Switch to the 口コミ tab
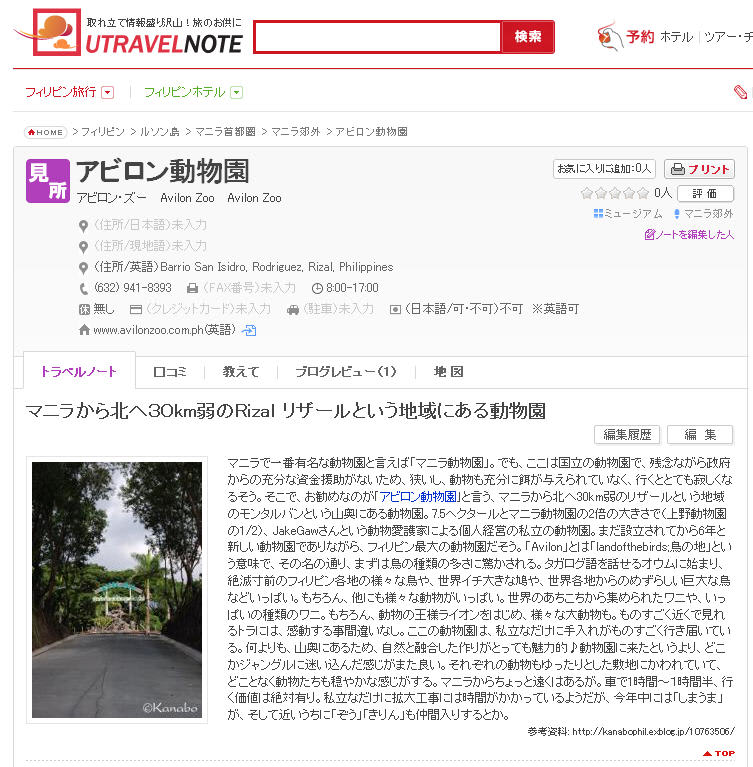This screenshot has width=753, height=767. 170,372
